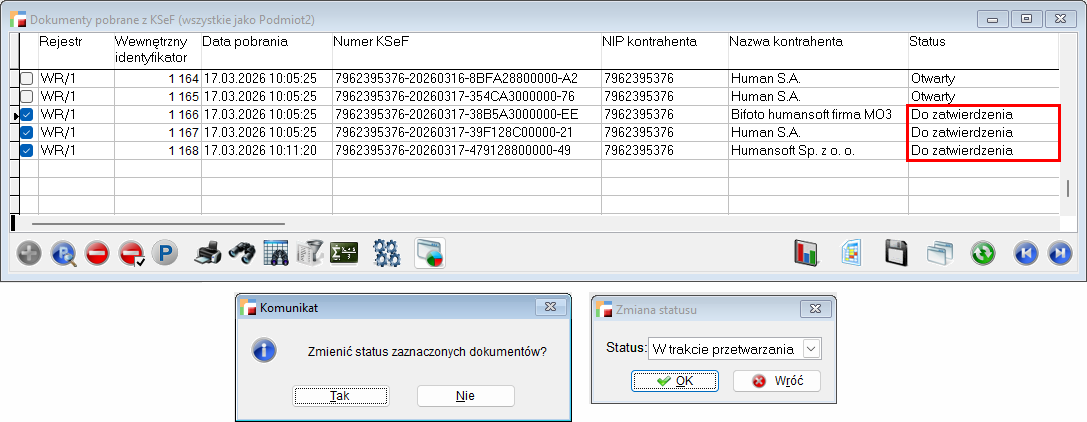Screen dimensions: 1087x422
Task: Open search with the binoculars icon
Action: click(x=241, y=253)
